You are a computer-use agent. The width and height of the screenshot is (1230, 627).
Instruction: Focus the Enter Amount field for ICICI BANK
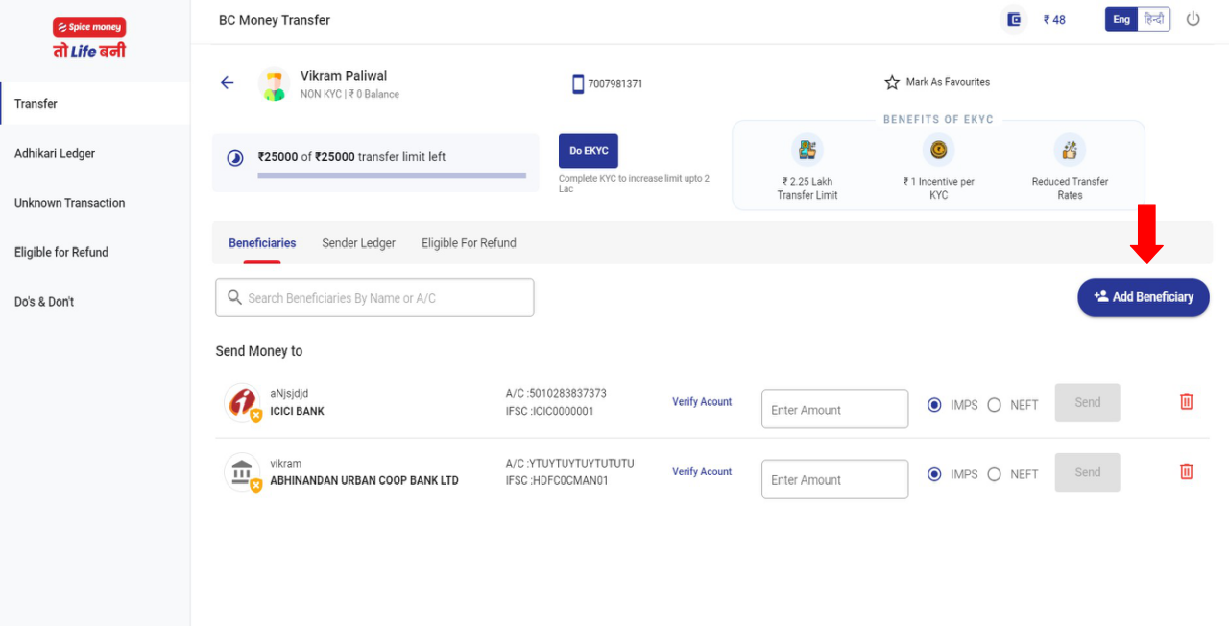click(834, 409)
